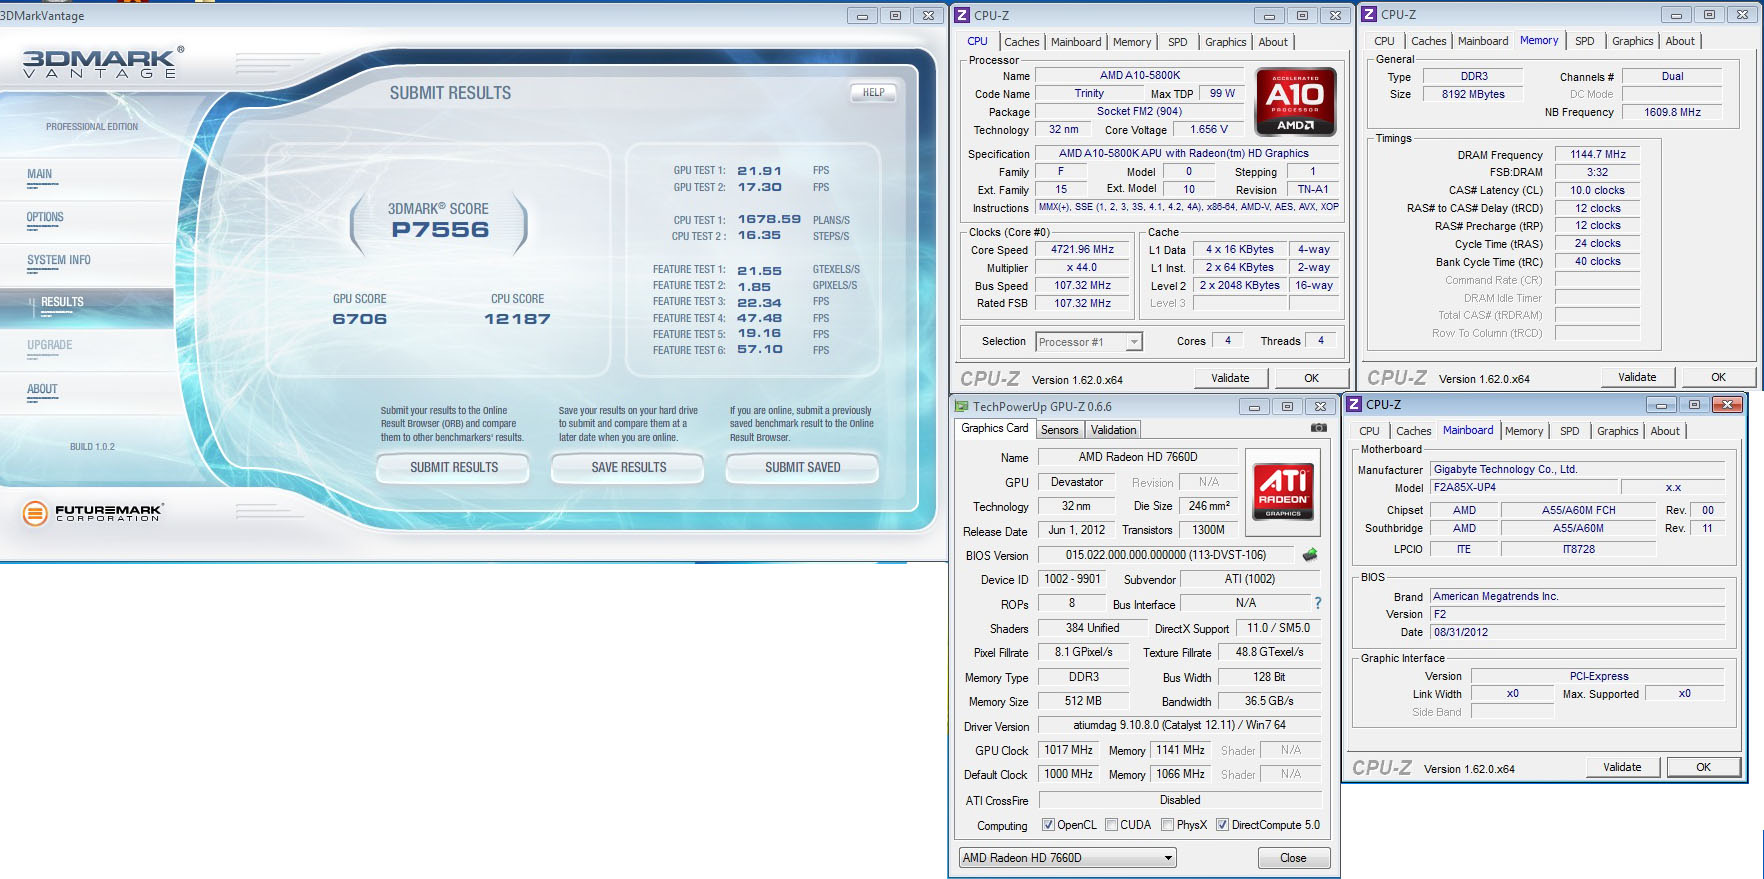Click the TechPowerUp GPU-Z title bar icon
Image resolution: width=1764 pixels, height=879 pixels.
tap(962, 406)
